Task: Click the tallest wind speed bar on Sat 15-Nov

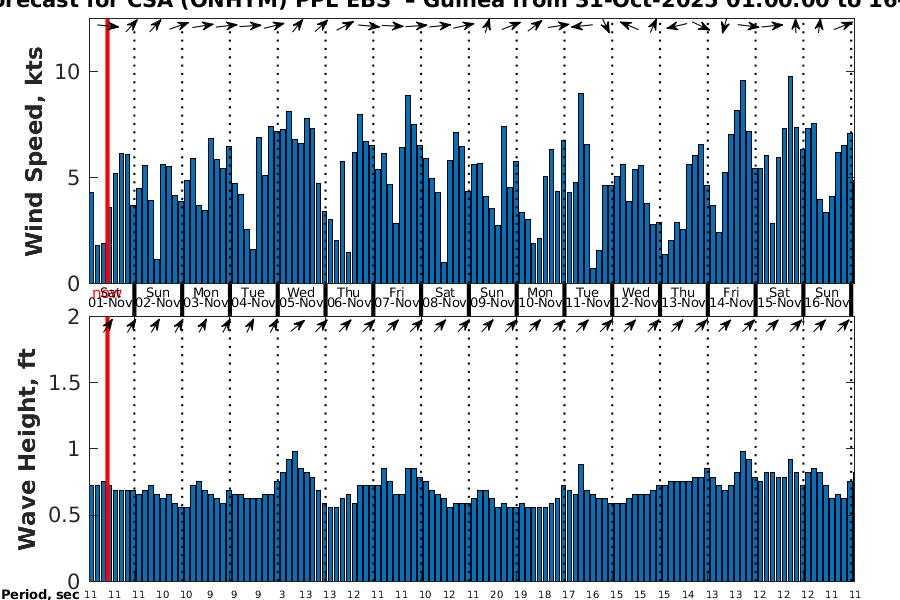Action: pyautogui.click(x=790, y=180)
